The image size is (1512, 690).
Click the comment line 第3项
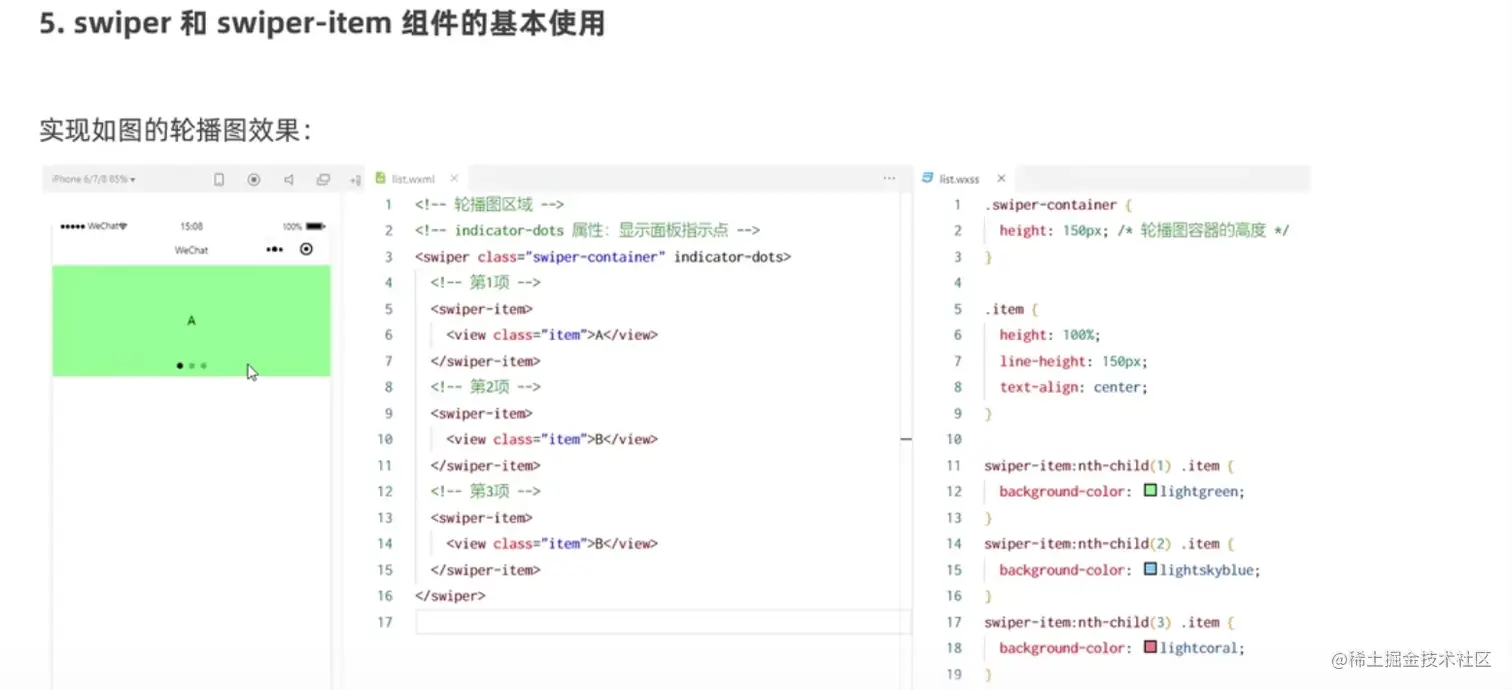pyautogui.click(x=485, y=491)
